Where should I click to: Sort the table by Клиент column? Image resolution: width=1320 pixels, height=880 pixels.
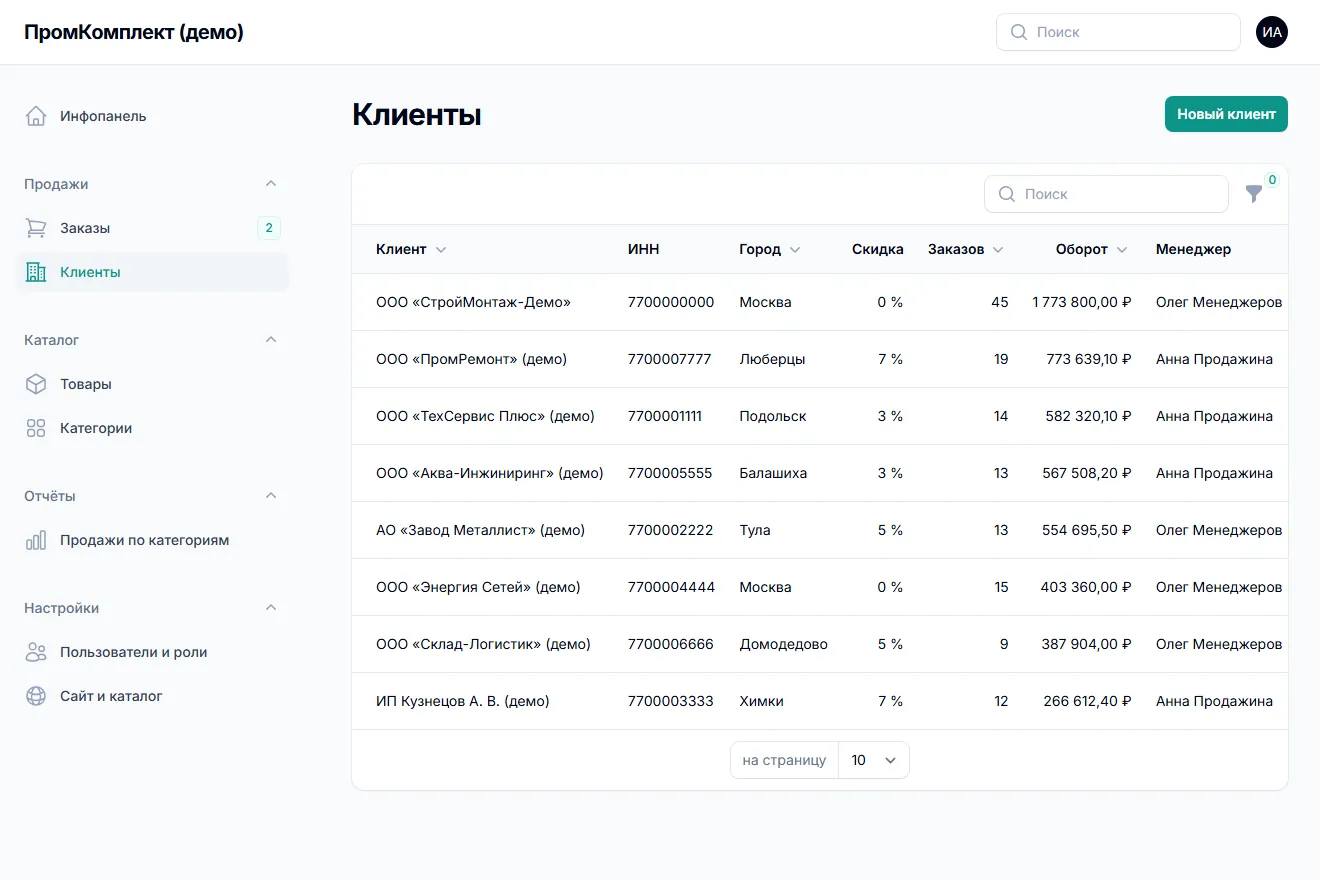(411, 249)
